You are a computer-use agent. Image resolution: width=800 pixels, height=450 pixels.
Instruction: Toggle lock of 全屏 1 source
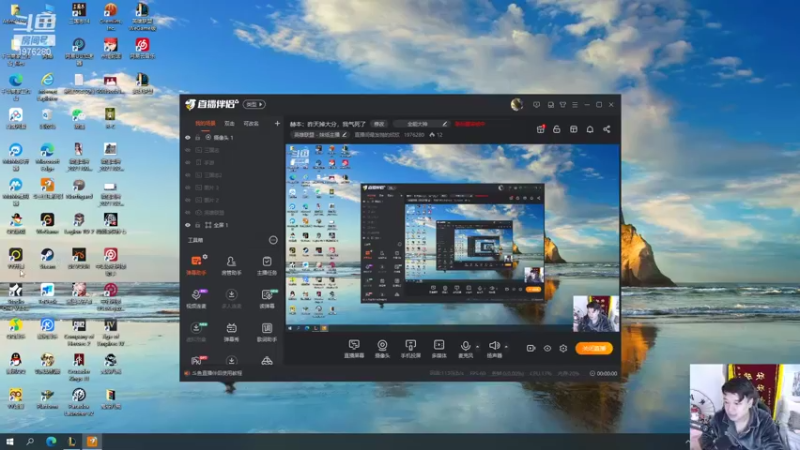(198, 225)
